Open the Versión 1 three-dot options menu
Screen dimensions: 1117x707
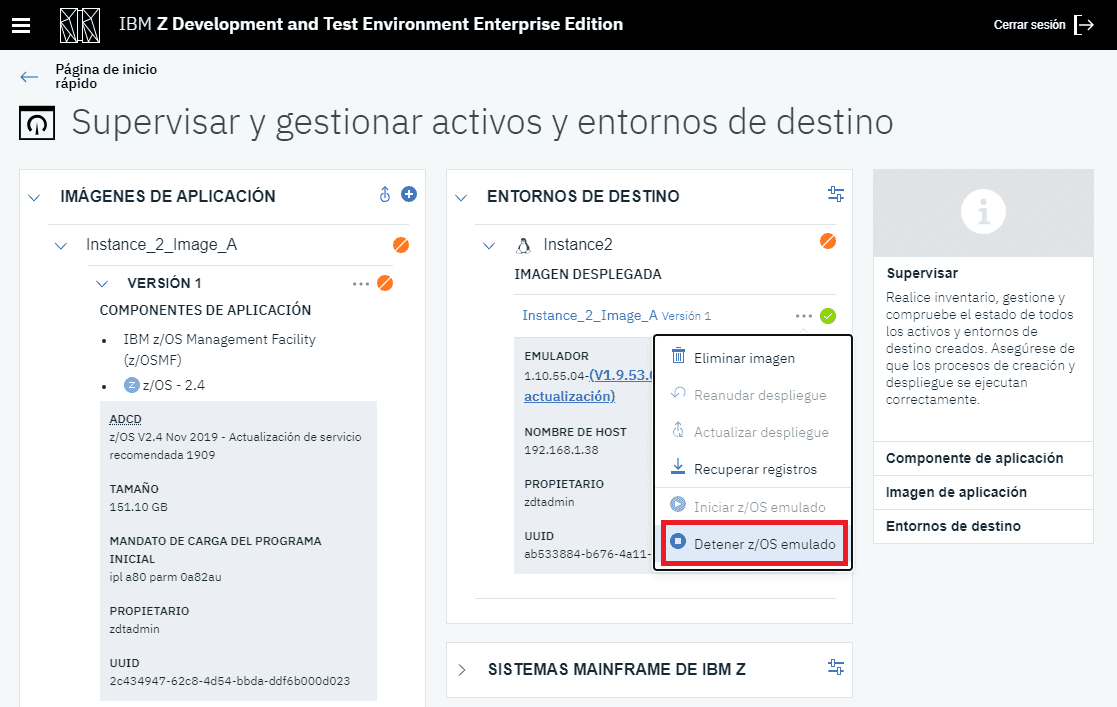pos(361,284)
